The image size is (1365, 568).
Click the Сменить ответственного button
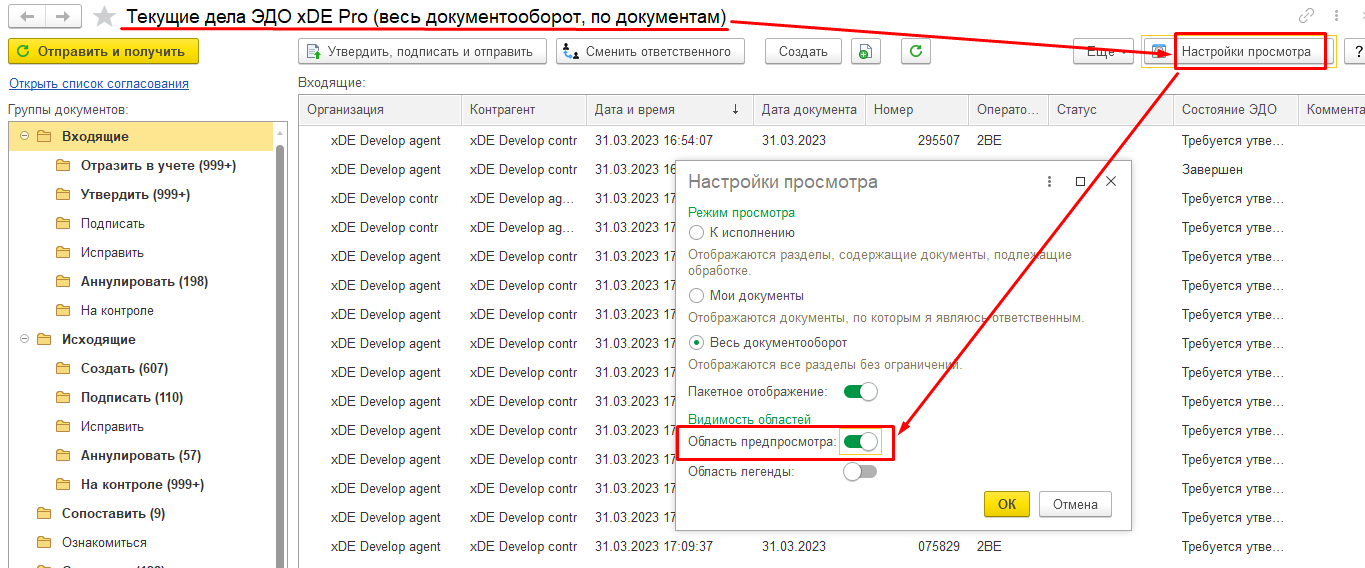[650, 52]
